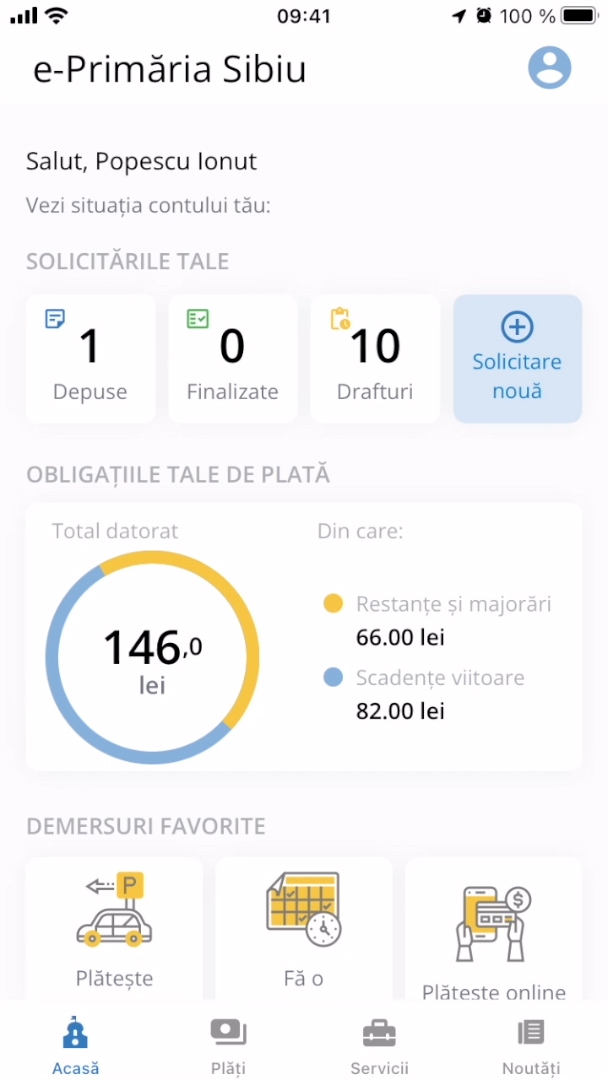Screen dimensions: 608x1080
Task: Open the Drafturi card showing 10
Action: tap(375, 359)
